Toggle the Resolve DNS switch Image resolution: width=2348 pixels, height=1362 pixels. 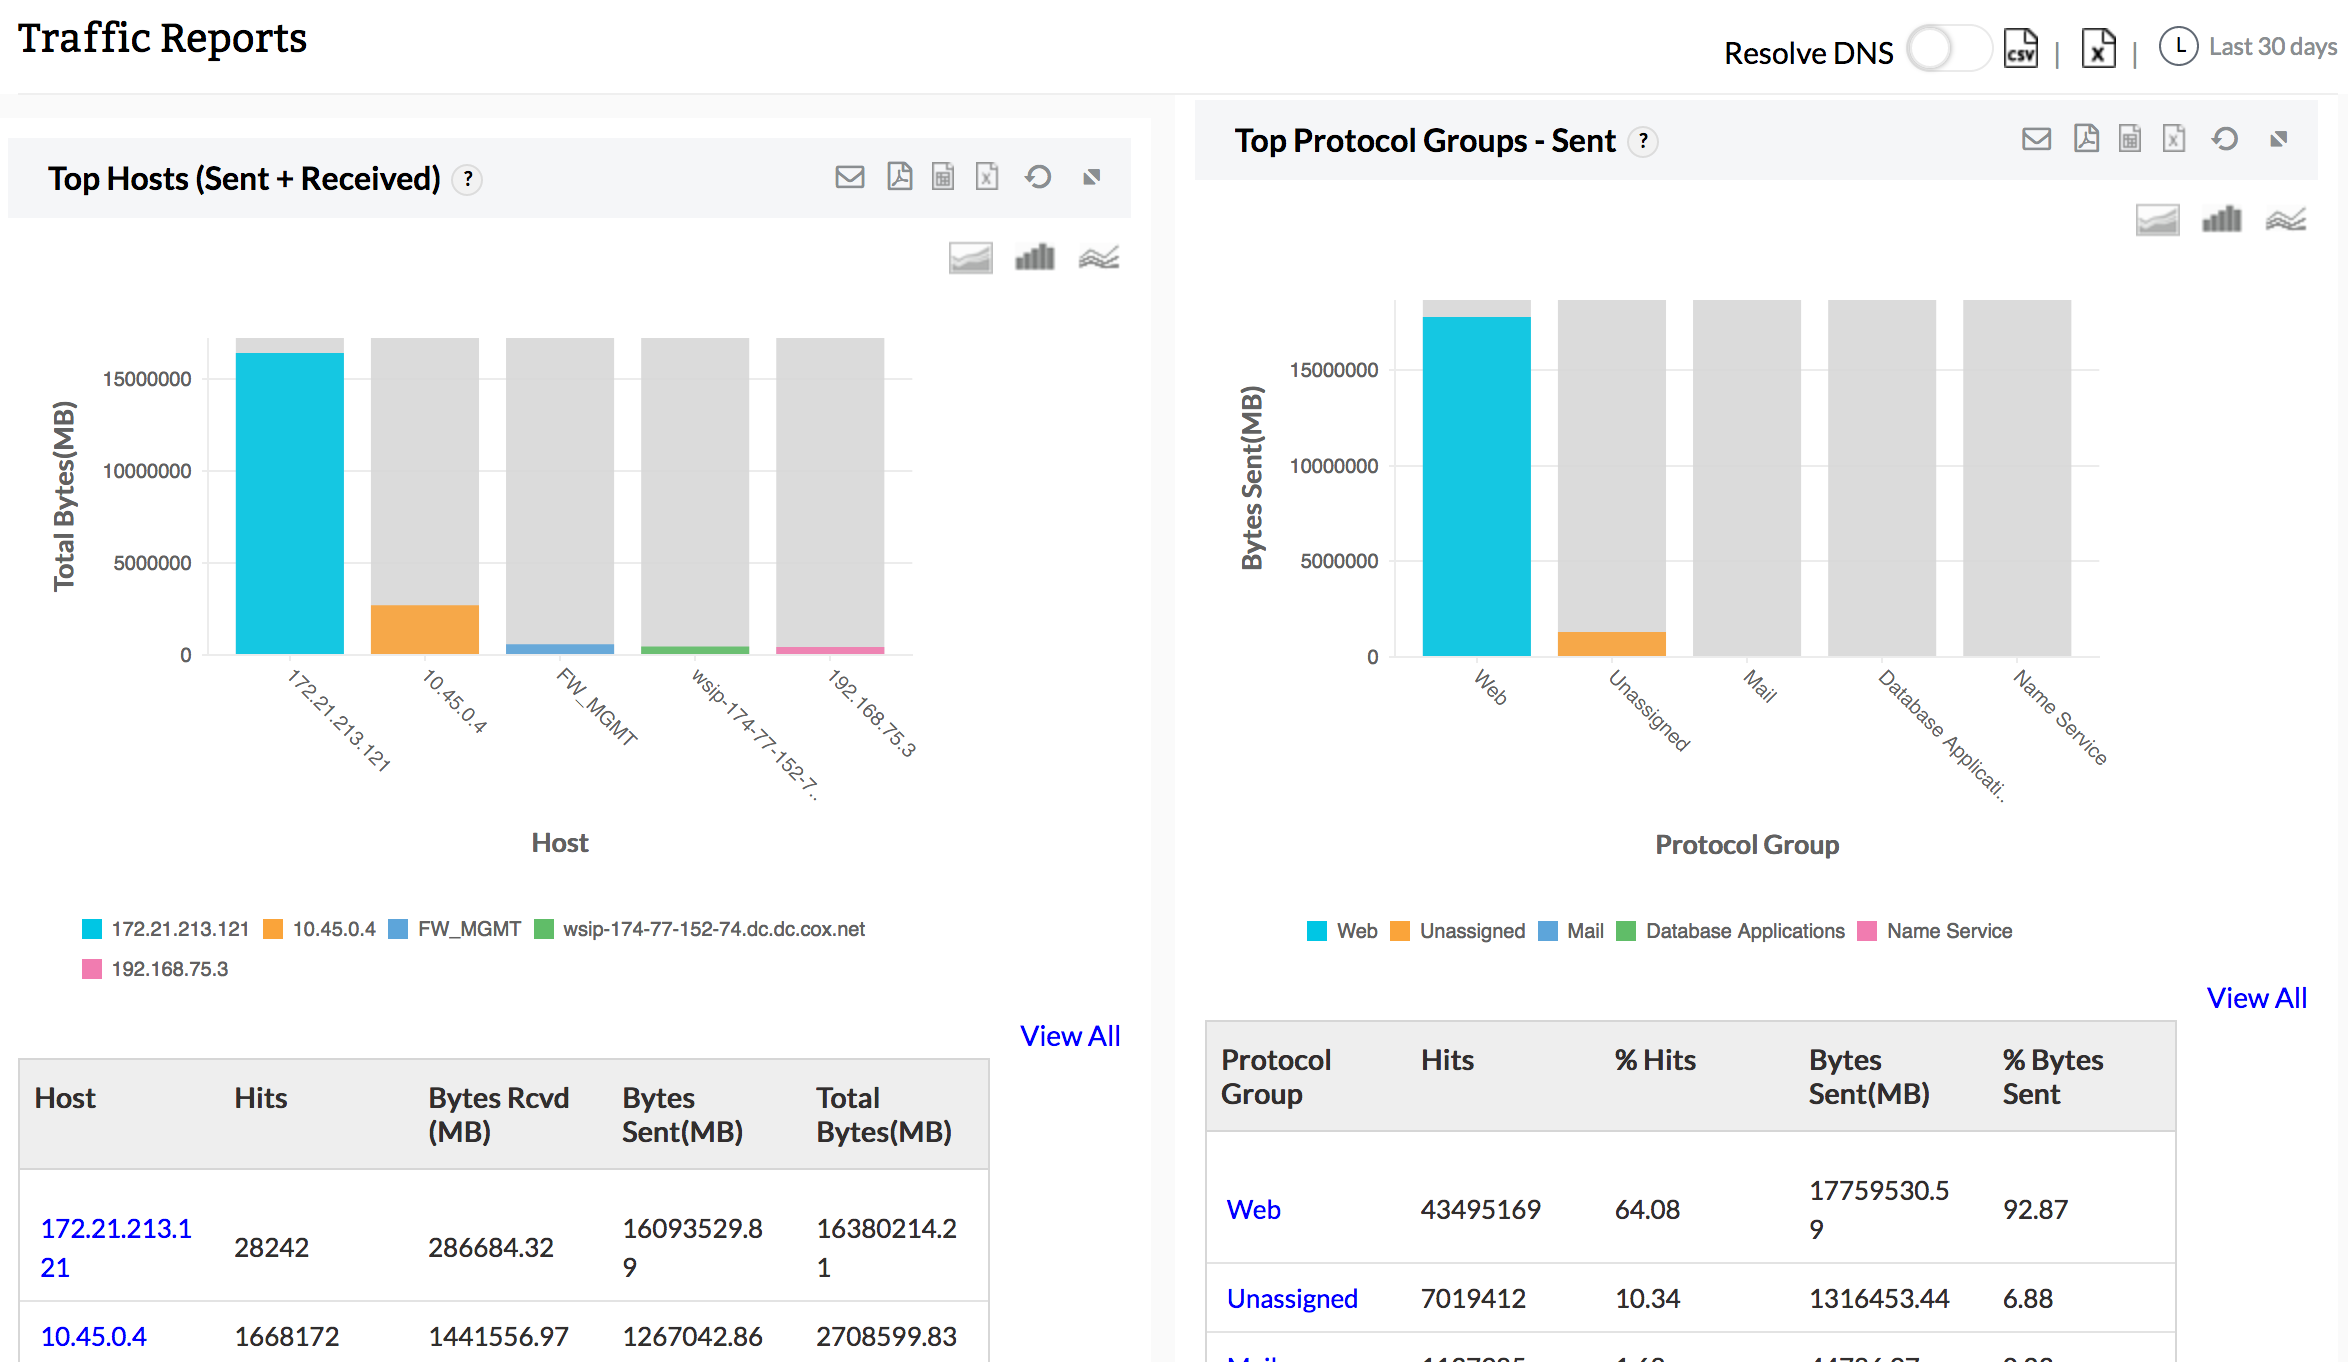pos(1947,48)
